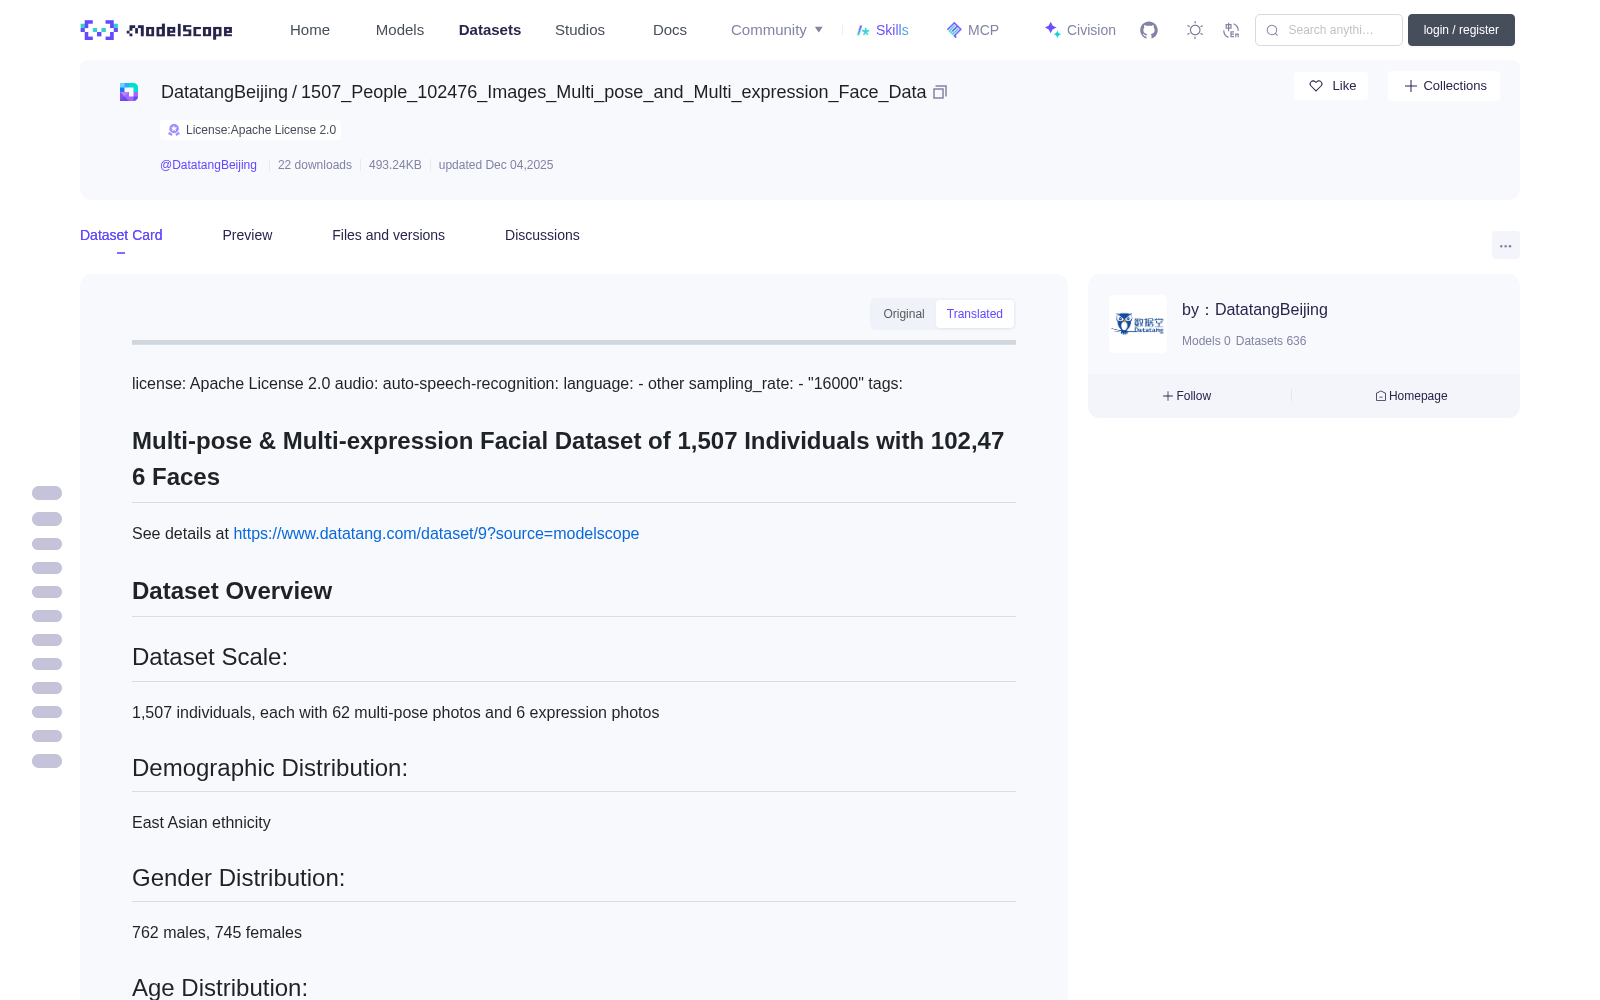Copy the dataset name with copy icon
This screenshot has height=1000, width=1600.
click(x=940, y=92)
